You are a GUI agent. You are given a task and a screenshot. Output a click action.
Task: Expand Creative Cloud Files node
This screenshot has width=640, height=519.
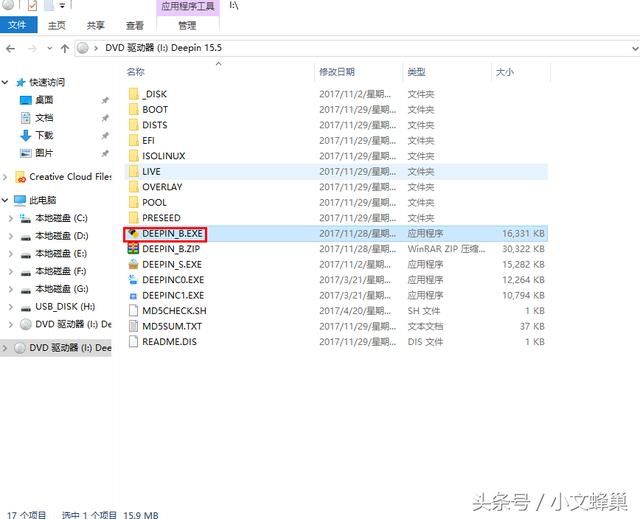pyautogui.click(x=5, y=177)
